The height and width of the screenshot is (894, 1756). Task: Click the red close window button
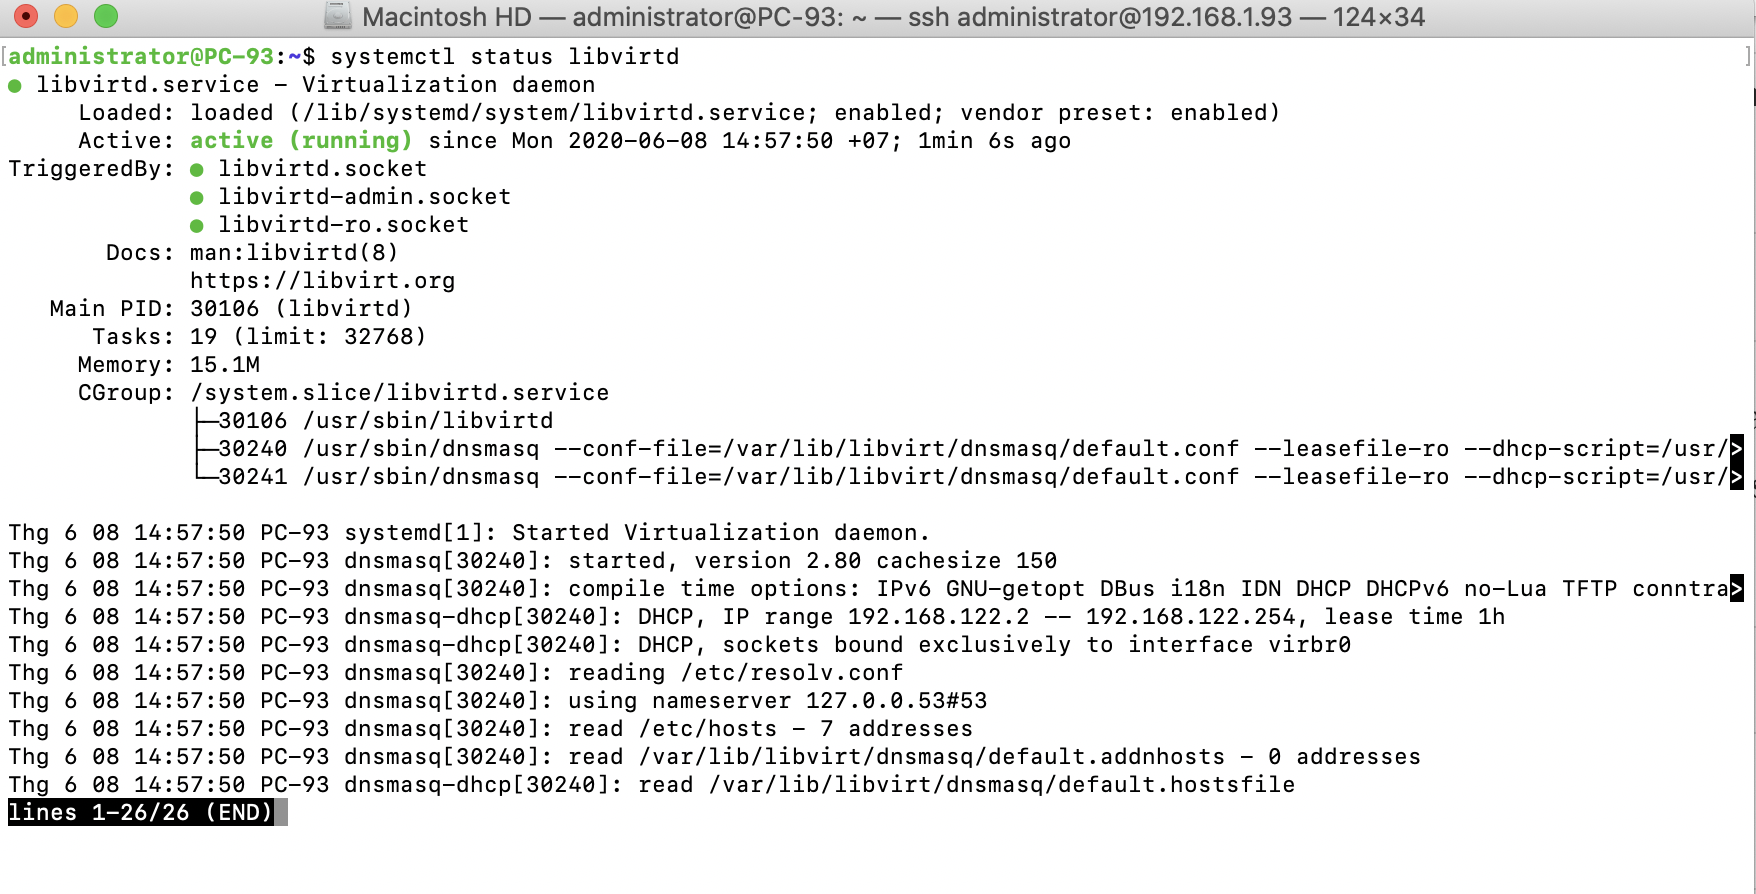point(26,16)
